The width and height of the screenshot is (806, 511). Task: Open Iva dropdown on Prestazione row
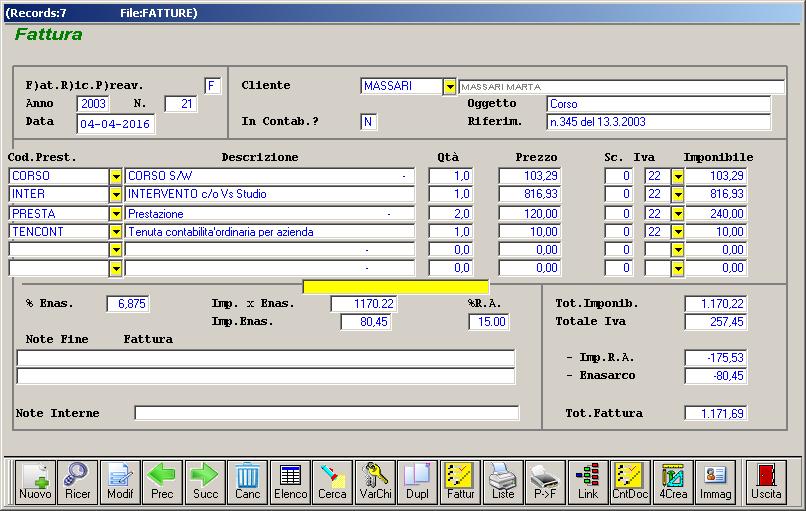pos(678,214)
